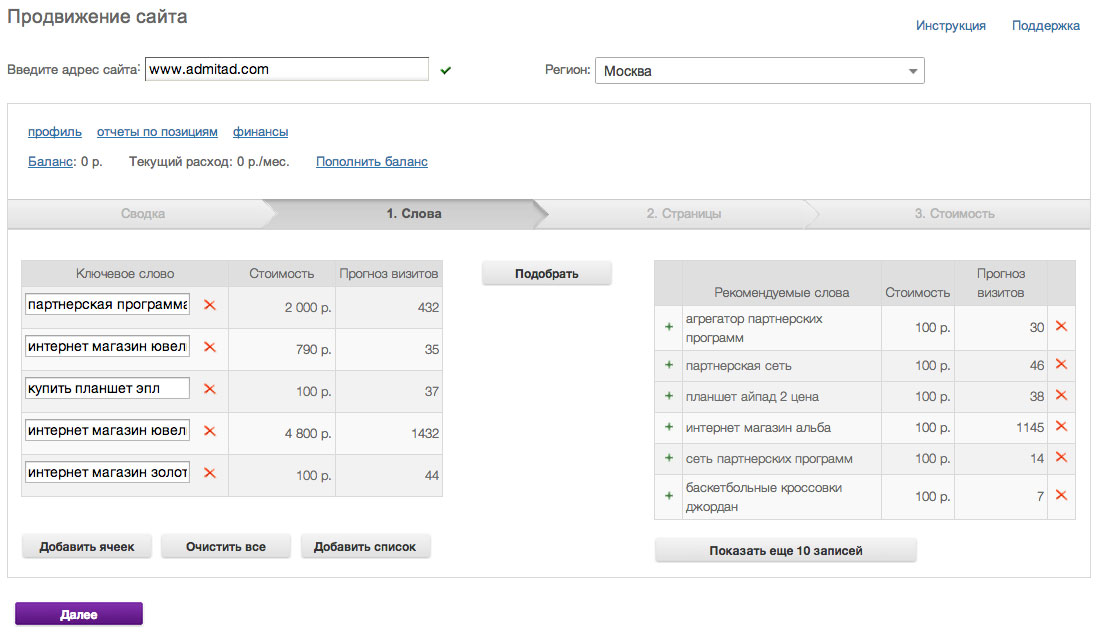Screen dimensions: 1100x640
Task: Click the purple 'Далее' button
Action: (79, 614)
